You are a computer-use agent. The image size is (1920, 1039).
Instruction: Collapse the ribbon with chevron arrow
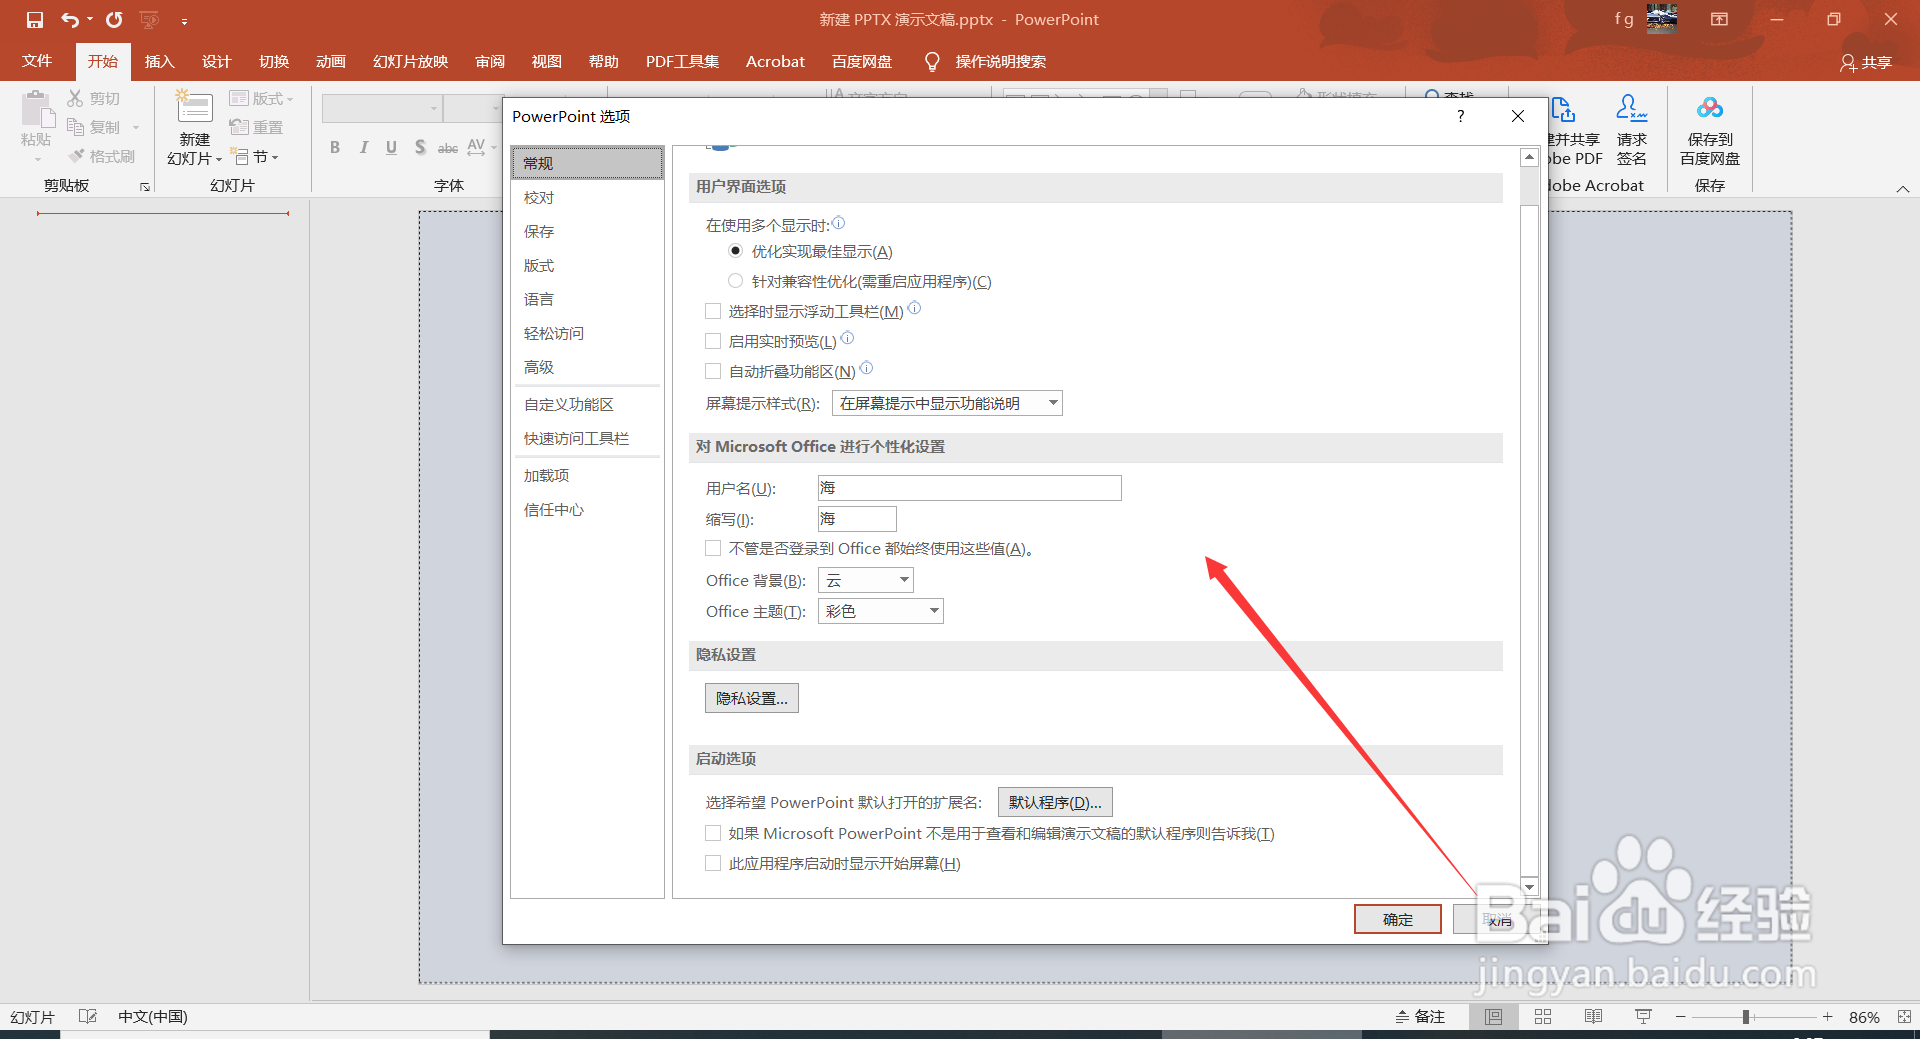1903,188
